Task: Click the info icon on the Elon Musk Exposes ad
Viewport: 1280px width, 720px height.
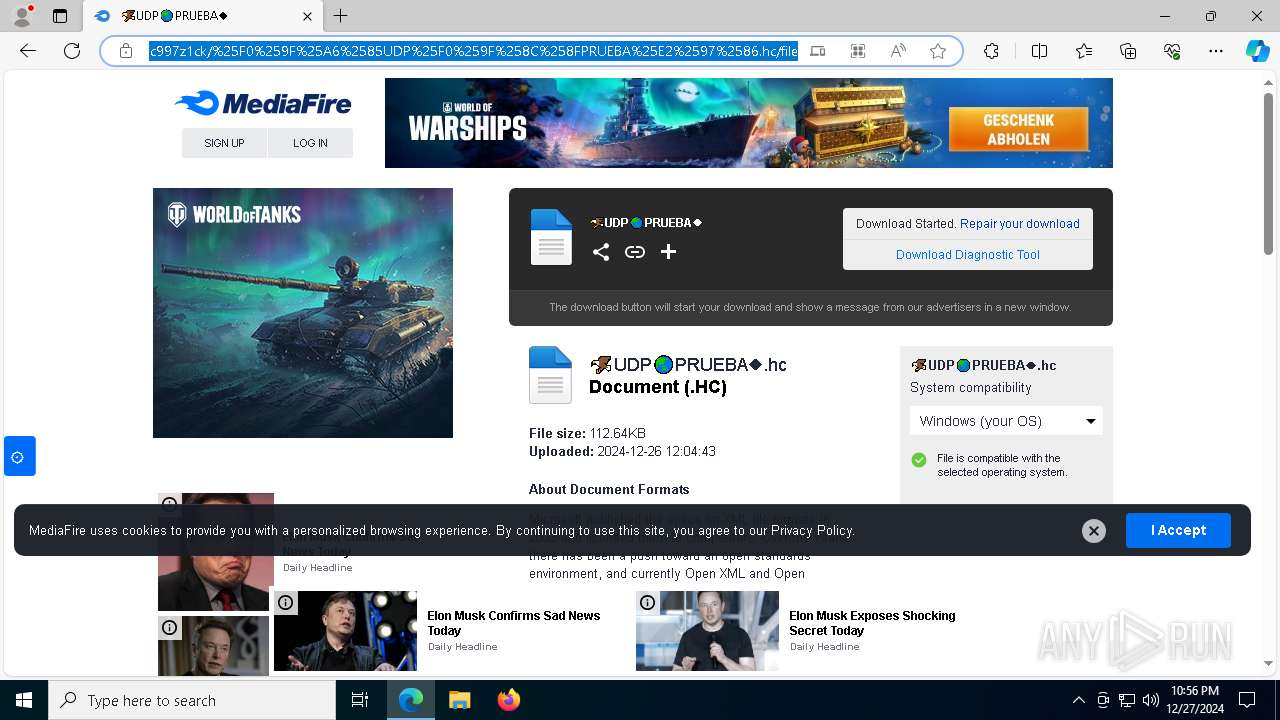Action: pyautogui.click(x=648, y=602)
